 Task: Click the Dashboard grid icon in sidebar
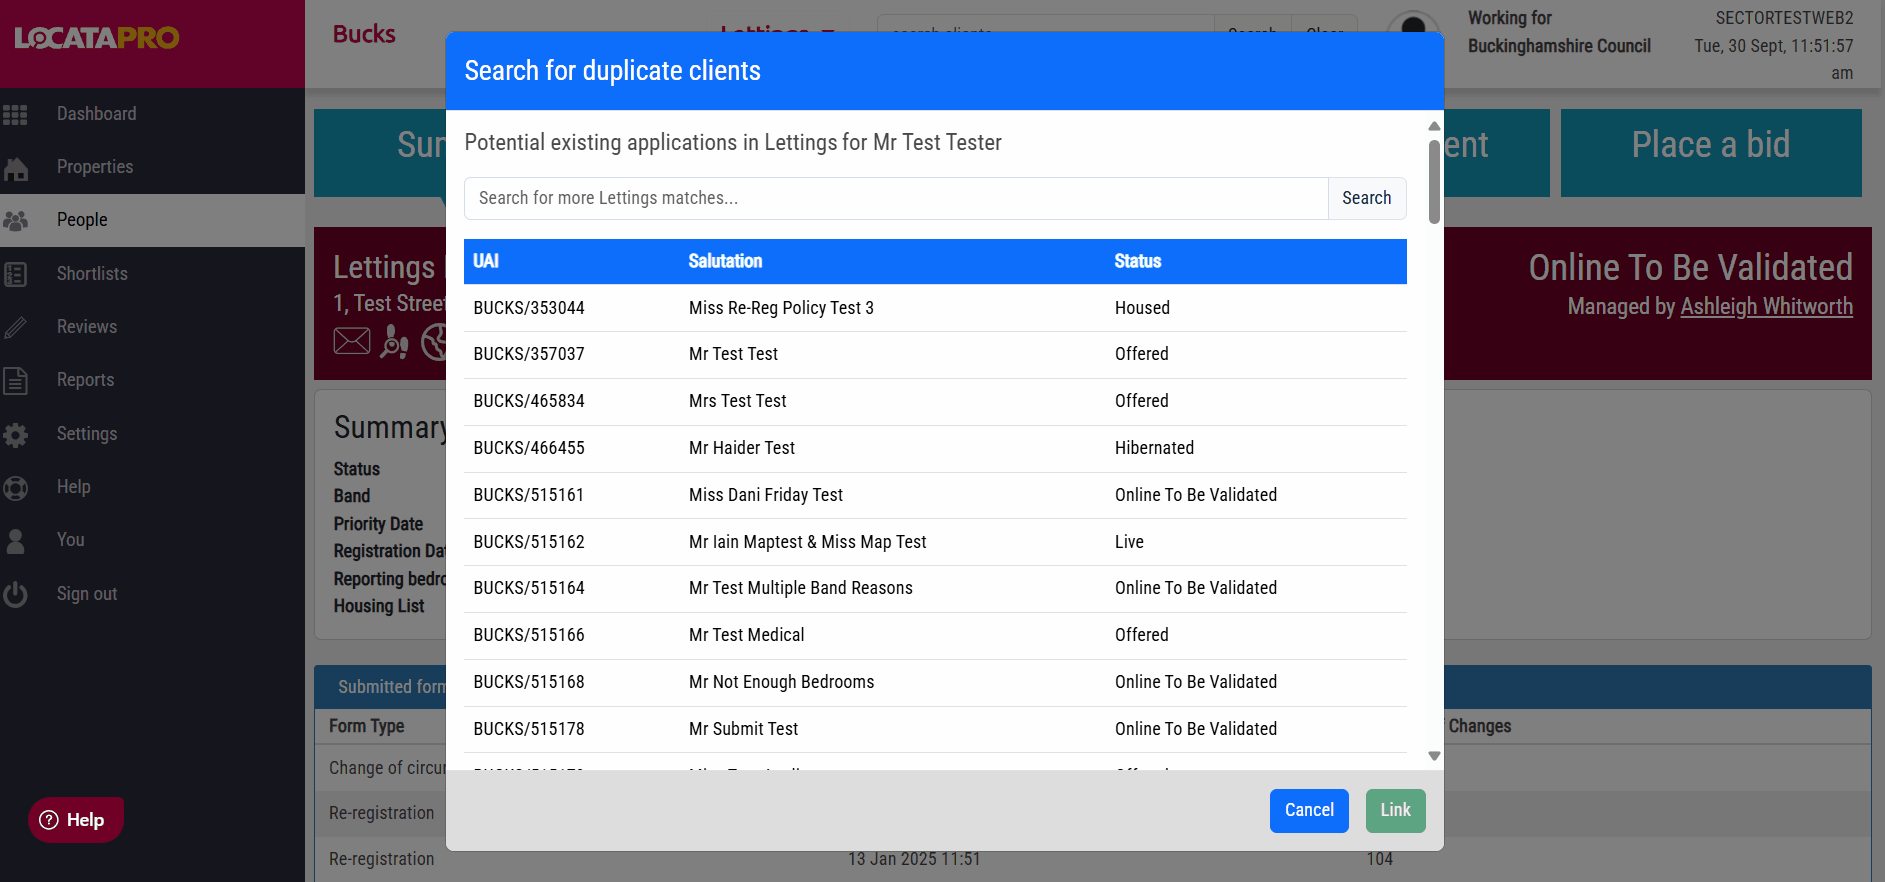[15, 115]
